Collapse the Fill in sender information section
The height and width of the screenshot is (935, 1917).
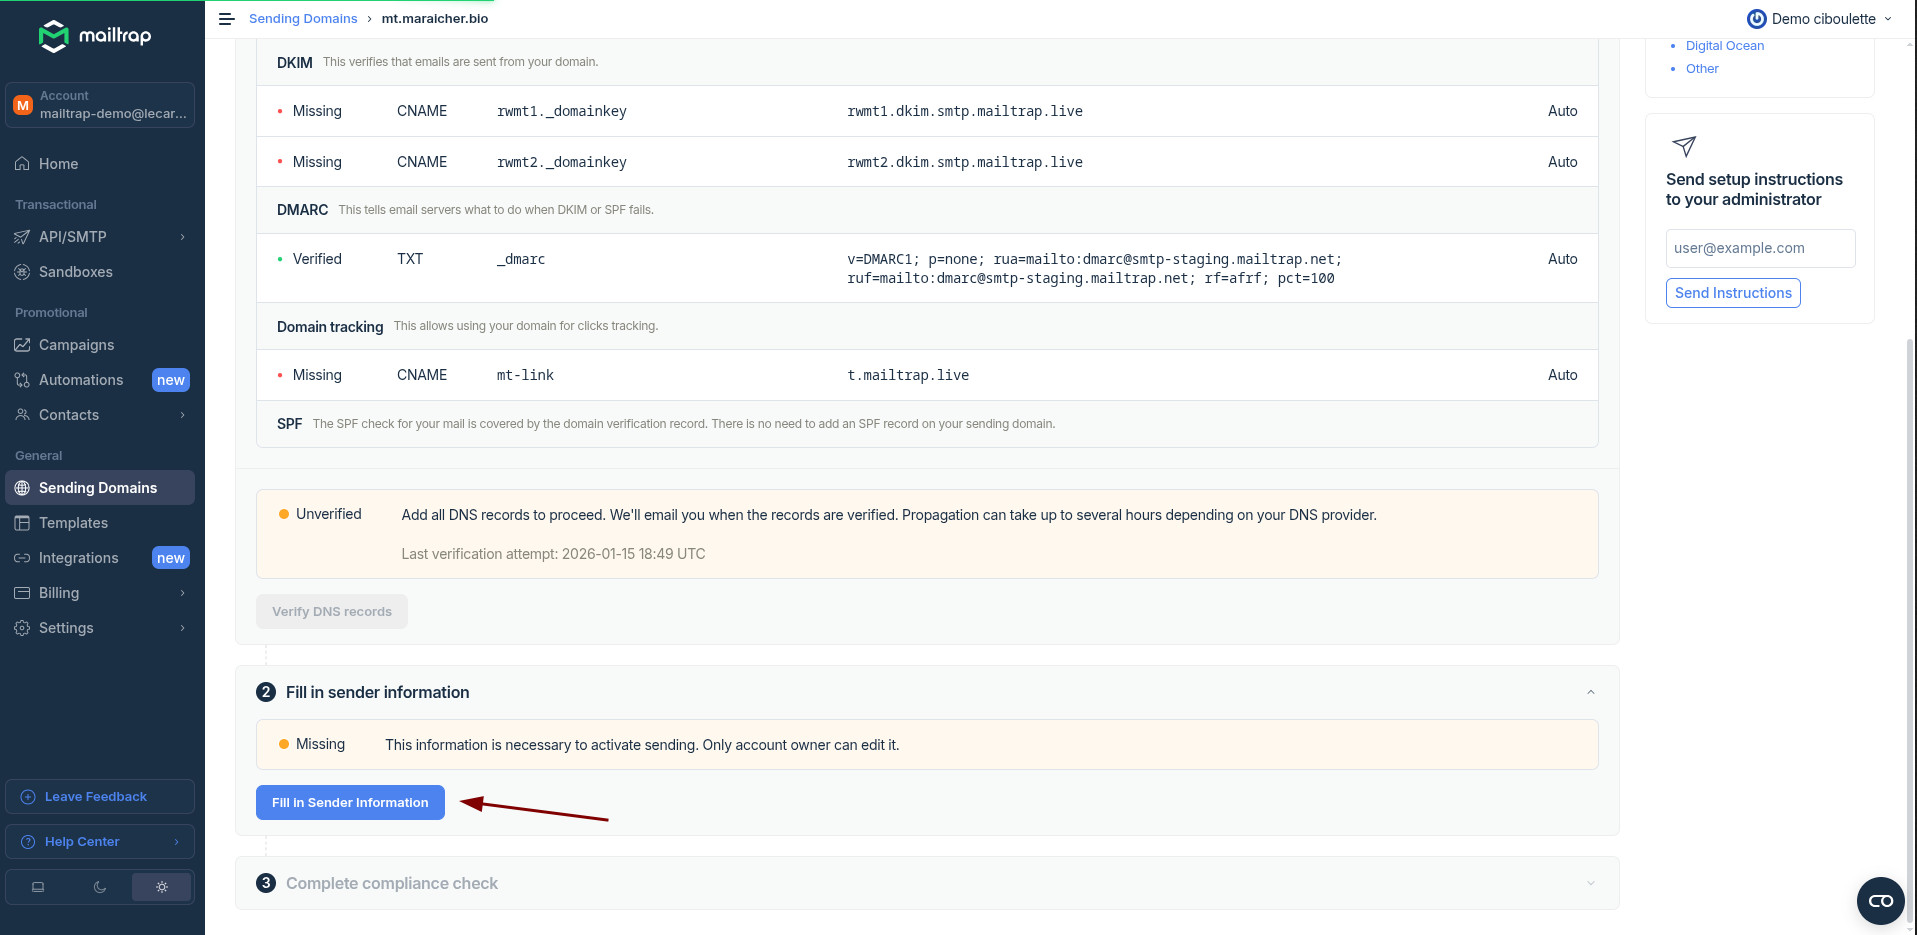[x=1590, y=692]
